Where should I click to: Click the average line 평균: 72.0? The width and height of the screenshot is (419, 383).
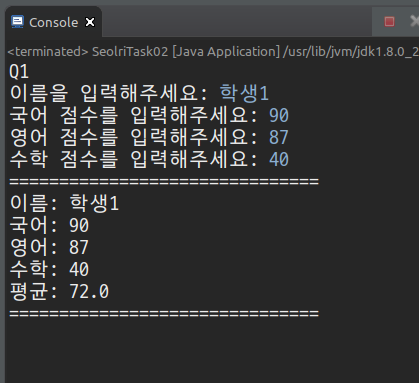(x=59, y=291)
